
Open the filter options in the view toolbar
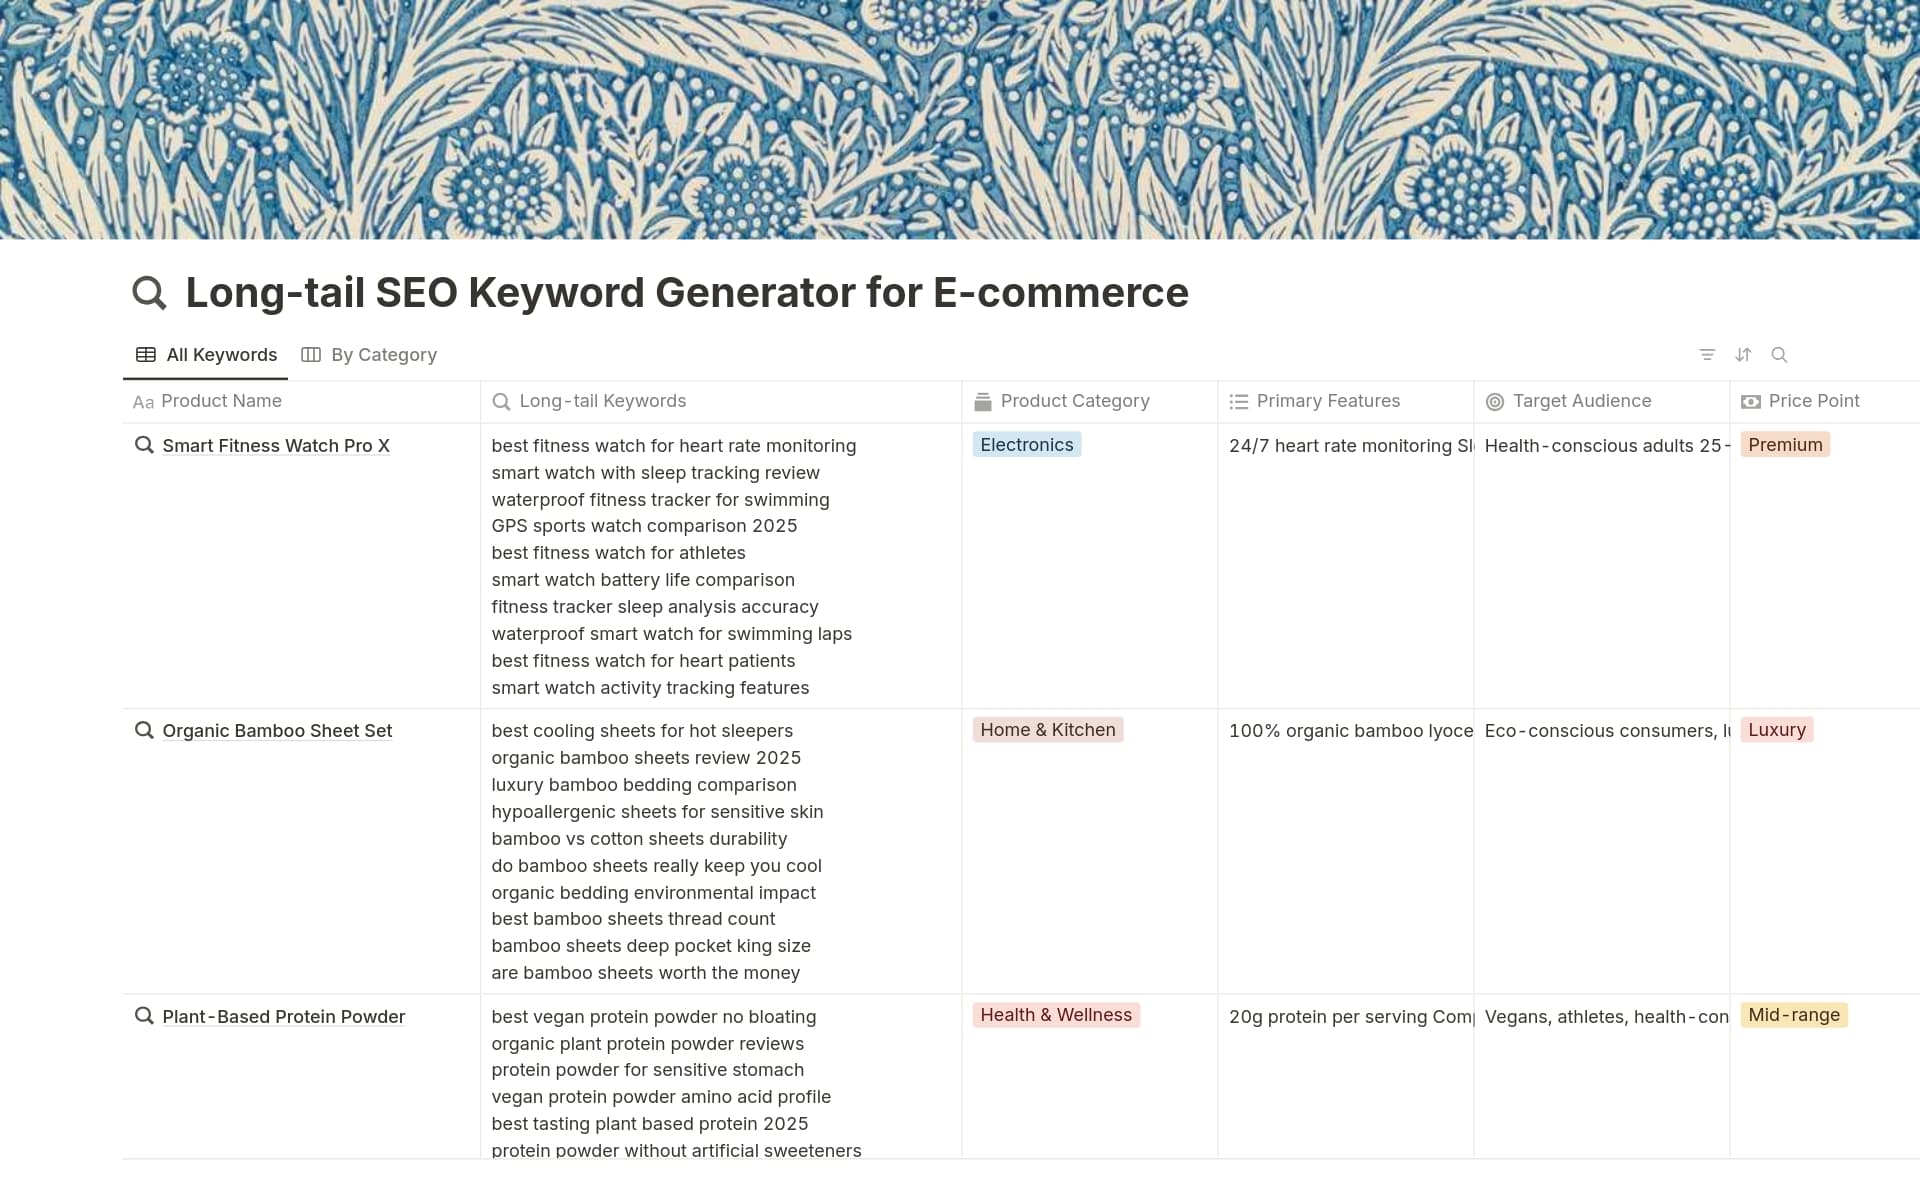1707,355
